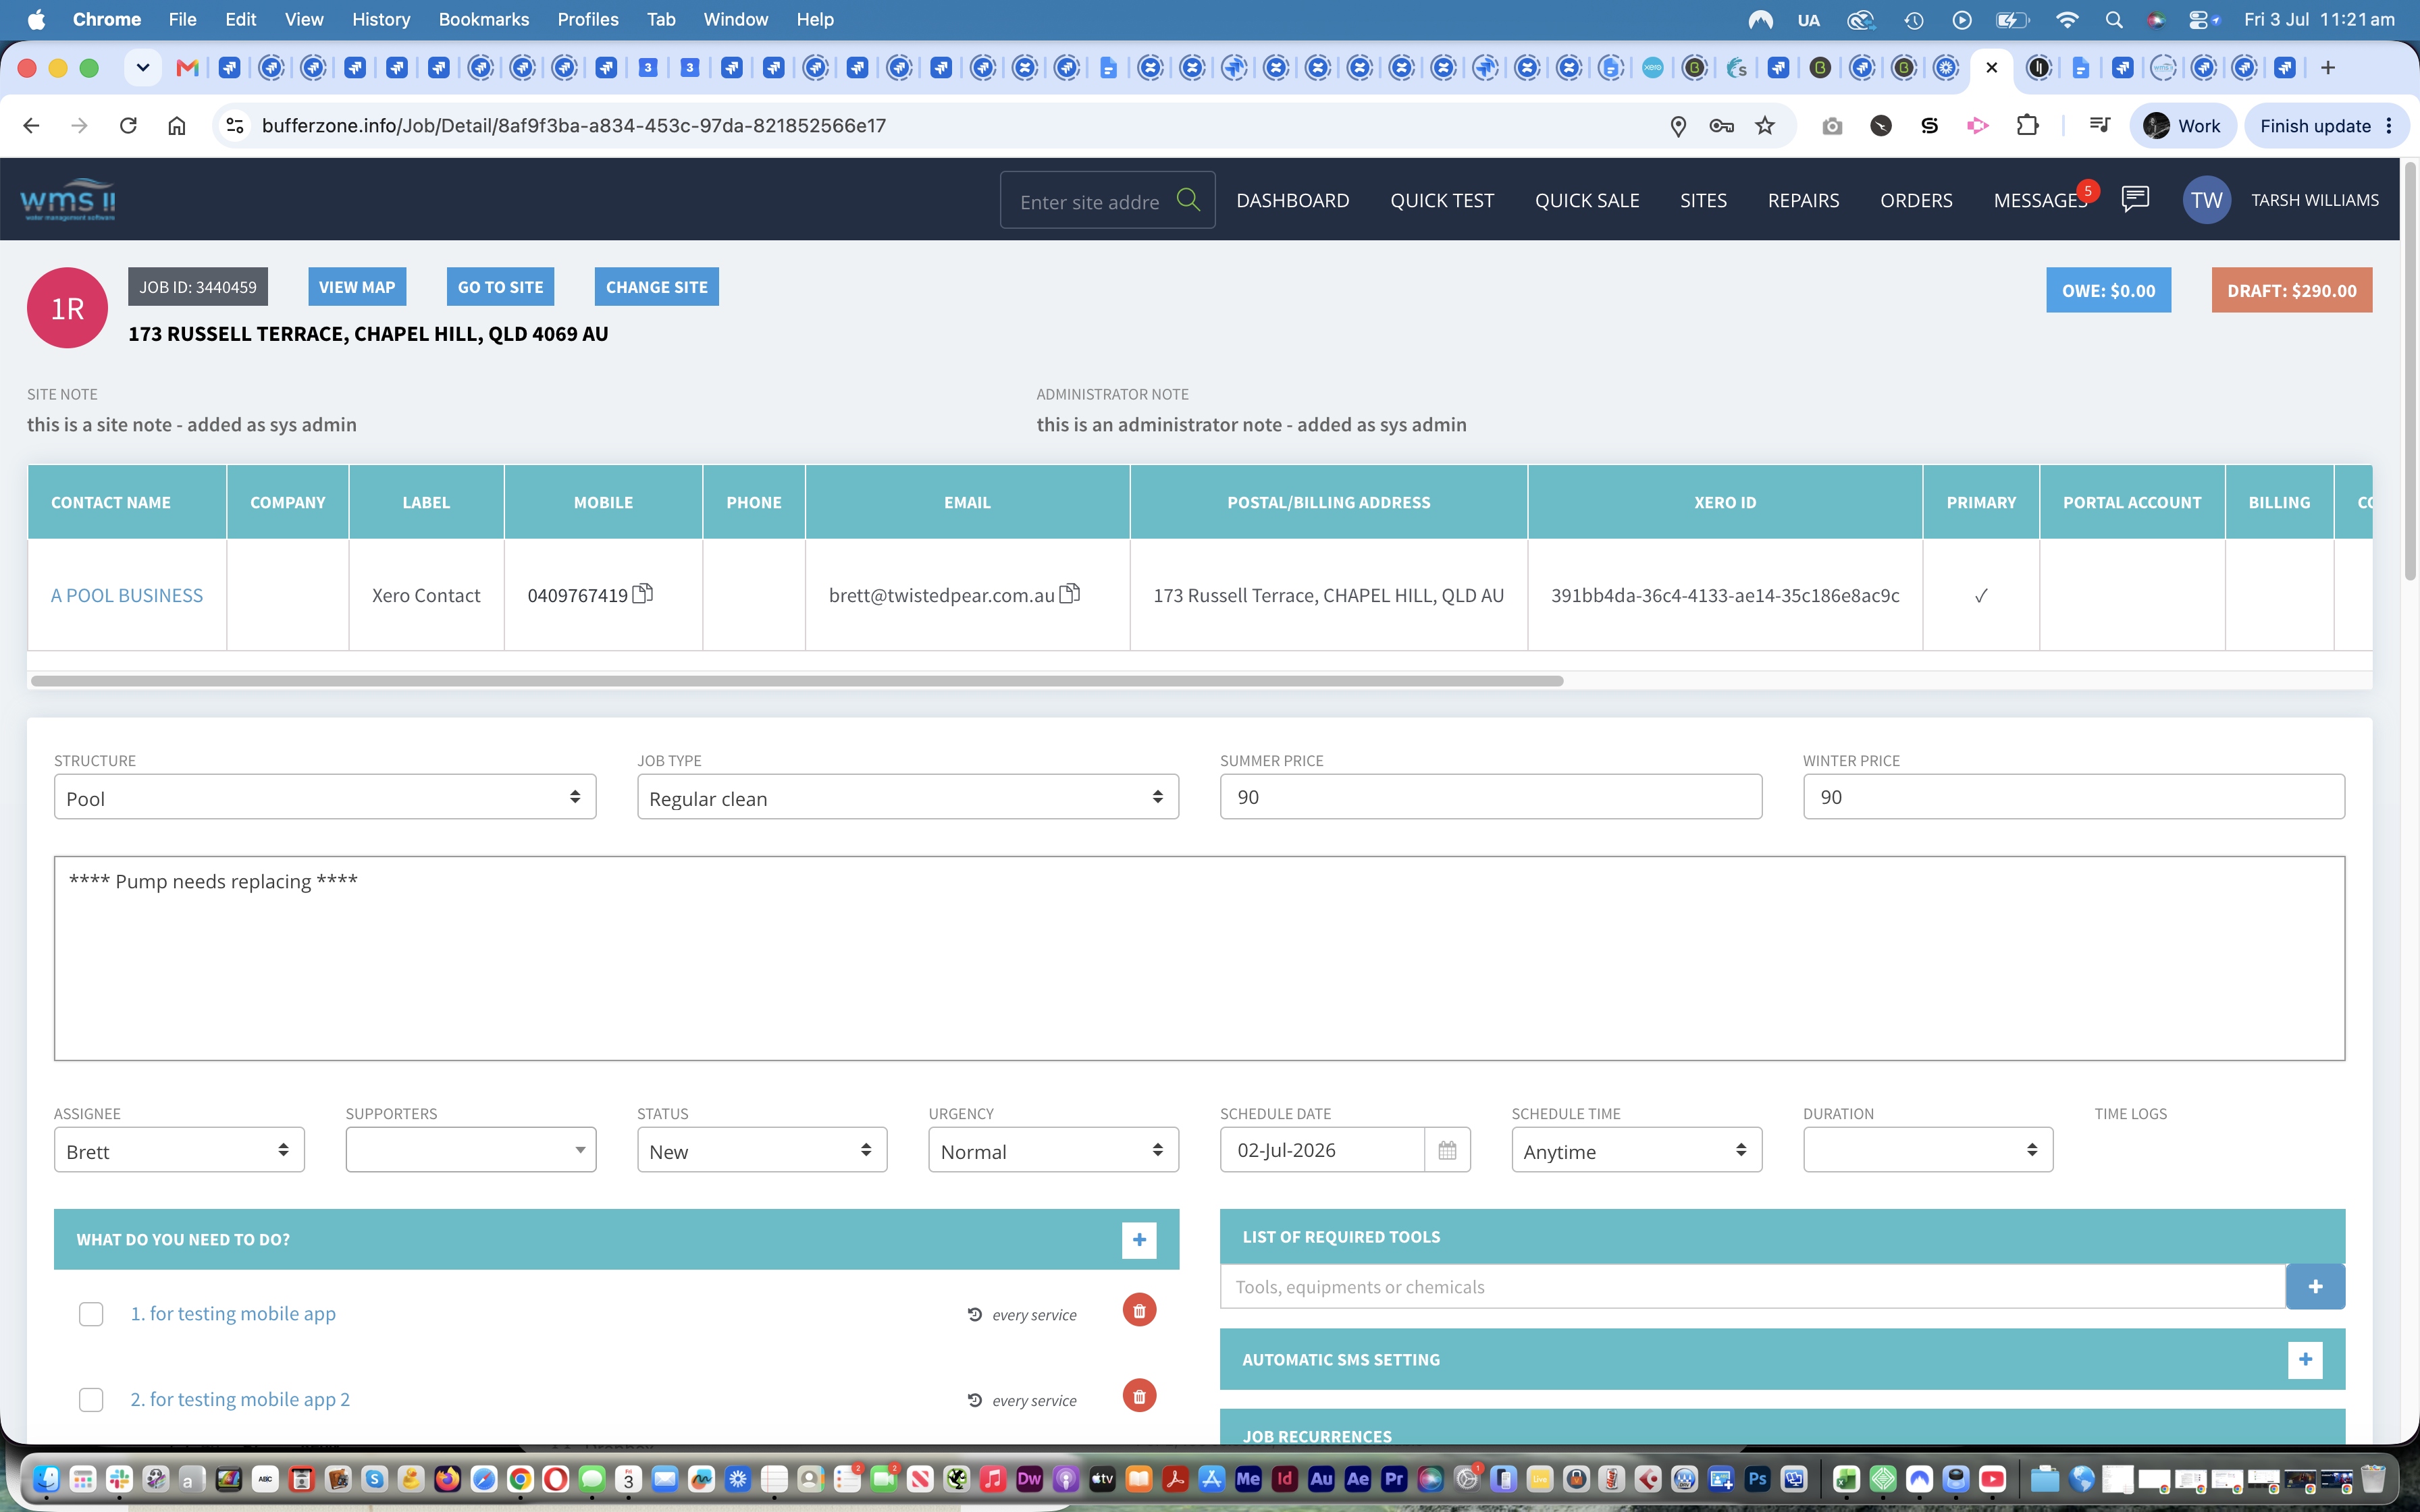Click the CHANGE SITE button
The width and height of the screenshot is (2420, 1512).
656,287
